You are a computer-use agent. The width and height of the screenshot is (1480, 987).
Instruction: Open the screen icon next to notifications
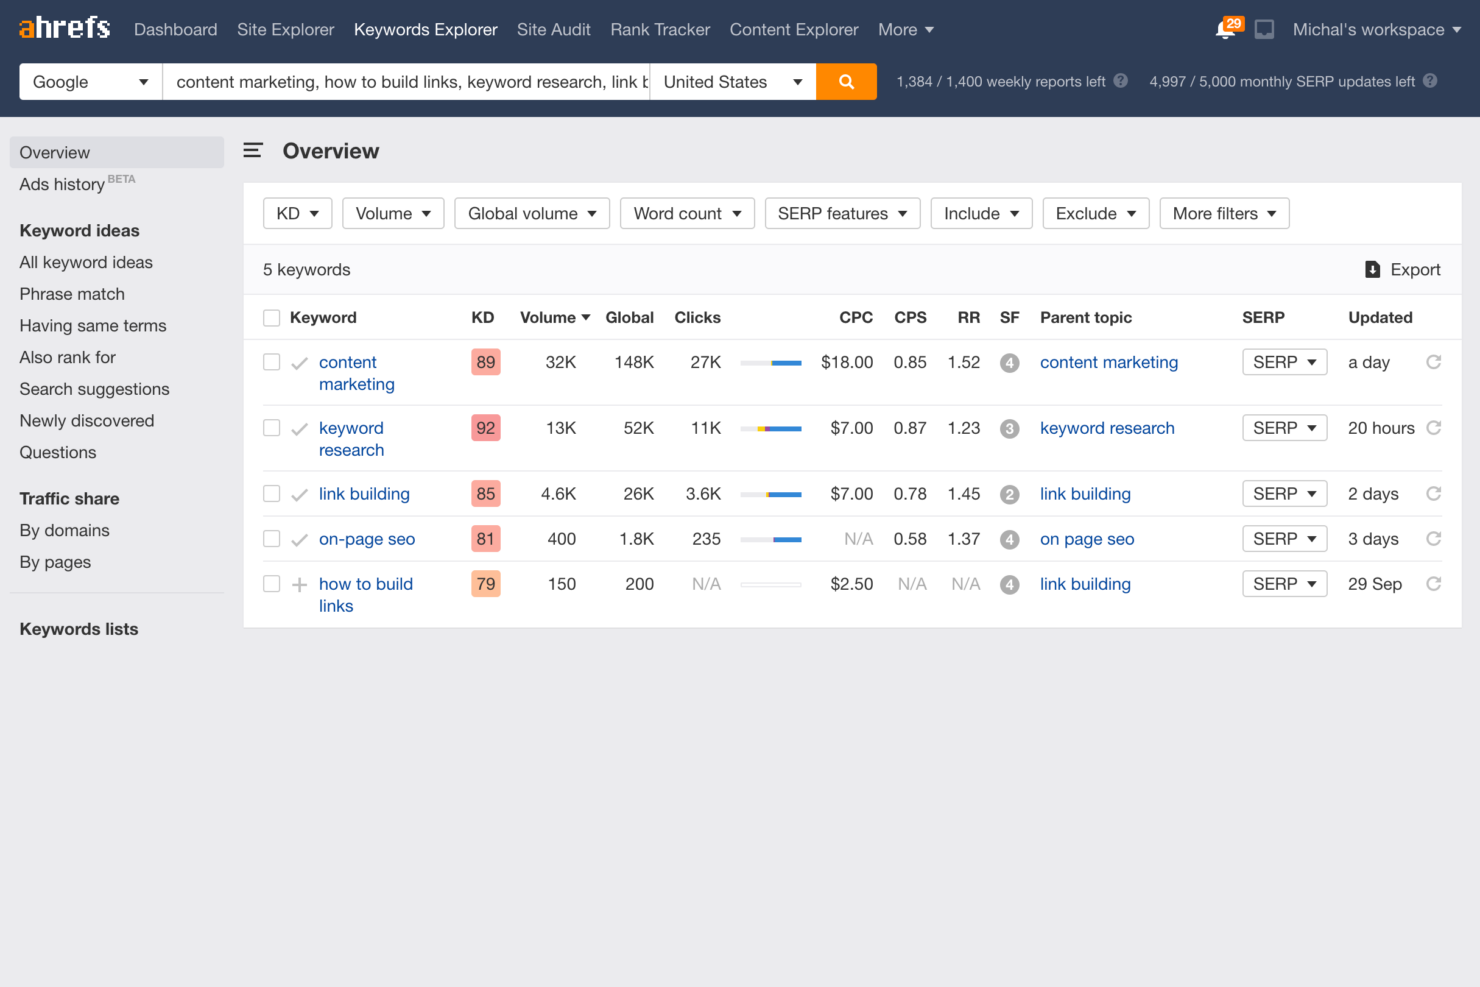pos(1264,30)
